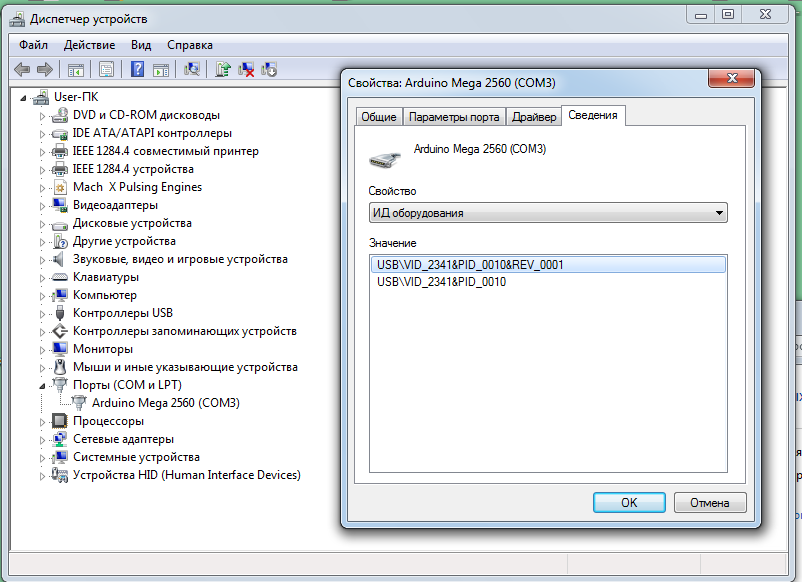This screenshot has height=582, width=802.
Task: Select the Компьютер label
Action: (105, 295)
